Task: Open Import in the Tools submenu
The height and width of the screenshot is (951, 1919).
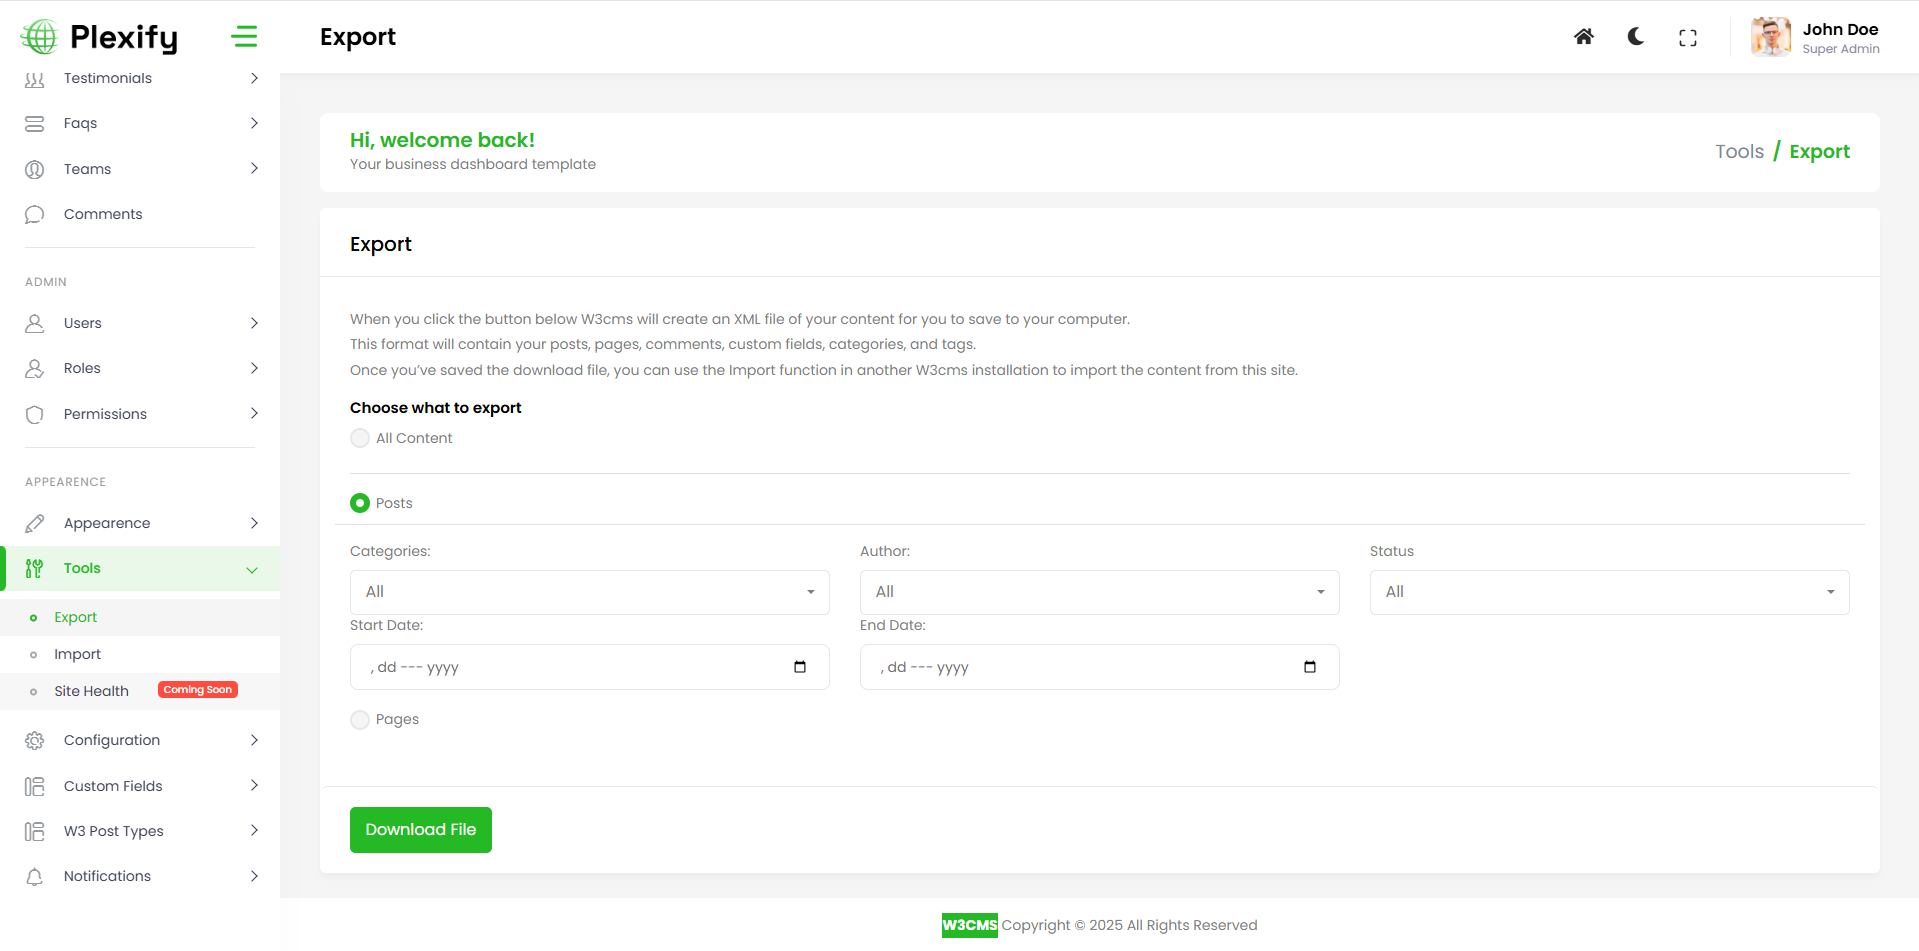Action: [x=78, y=654]
